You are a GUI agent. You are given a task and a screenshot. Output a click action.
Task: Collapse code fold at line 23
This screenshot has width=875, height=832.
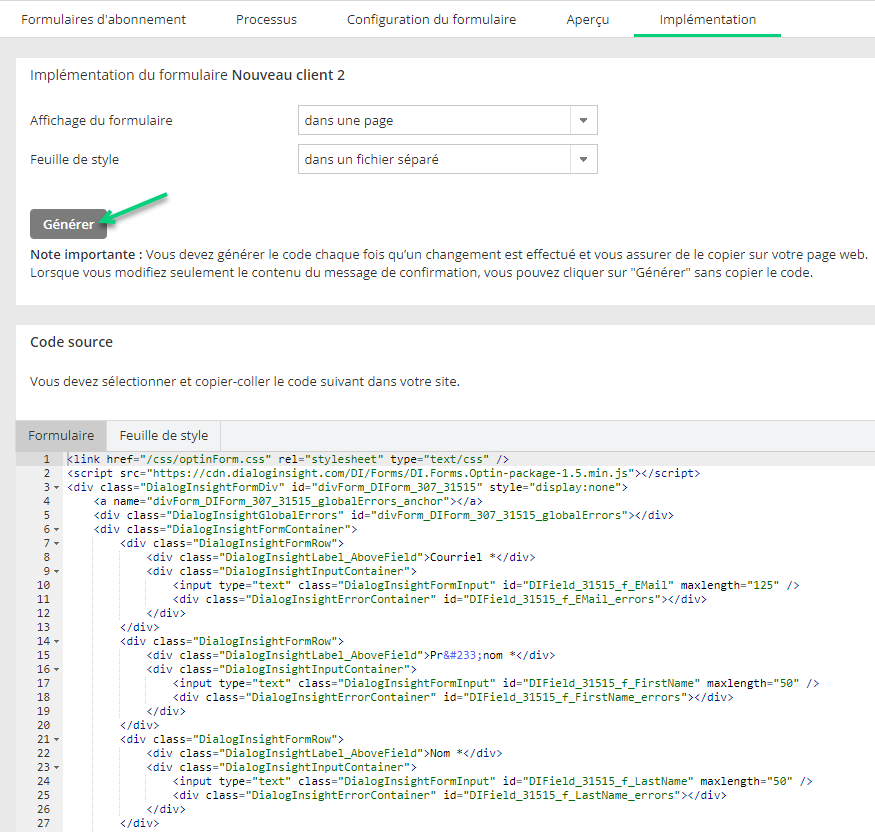tap(56, 767)
